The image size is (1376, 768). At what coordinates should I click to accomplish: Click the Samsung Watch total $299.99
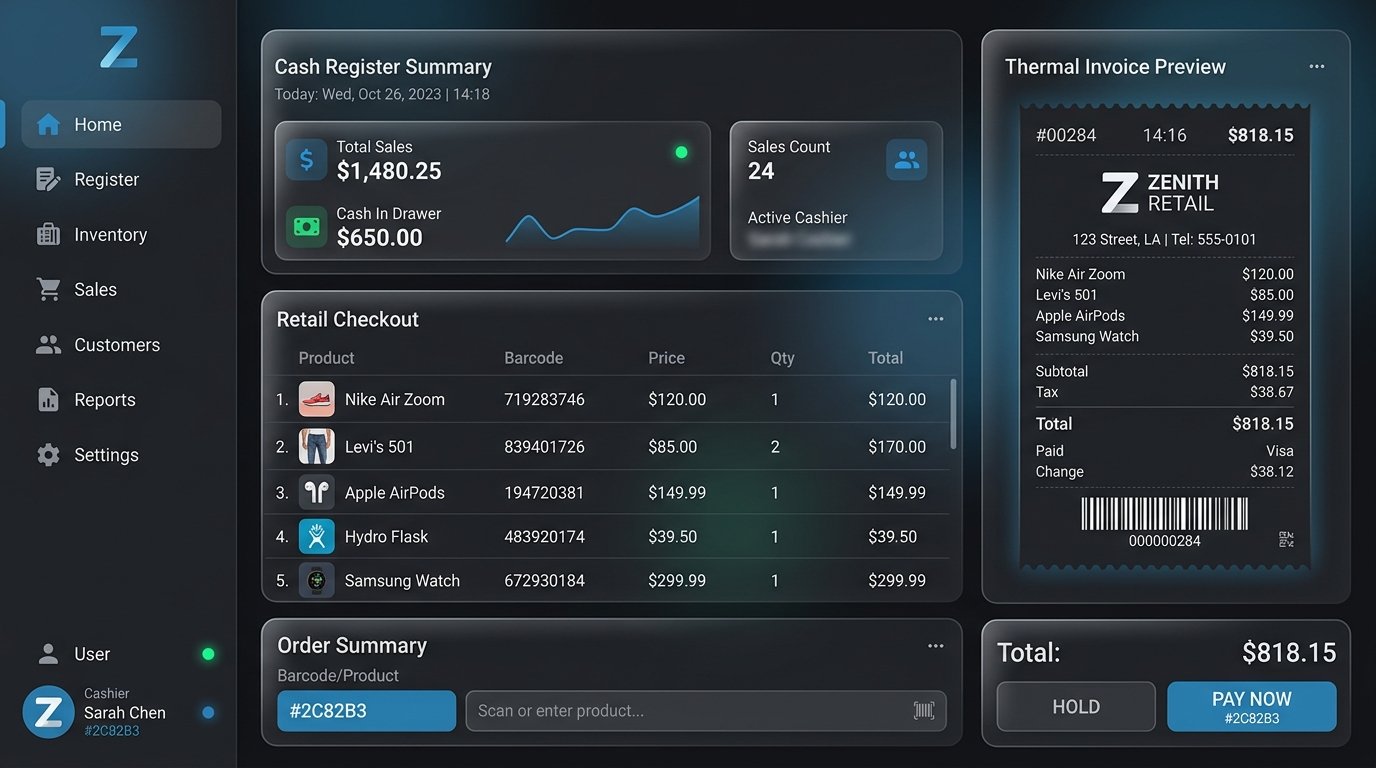(897, 580)
